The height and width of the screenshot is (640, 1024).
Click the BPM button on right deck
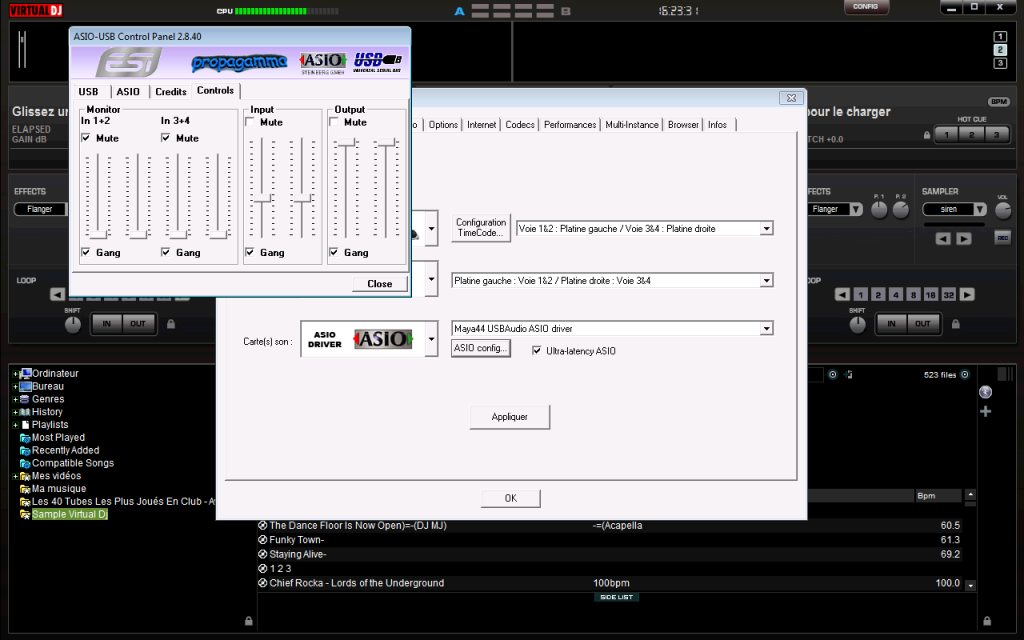998,102
